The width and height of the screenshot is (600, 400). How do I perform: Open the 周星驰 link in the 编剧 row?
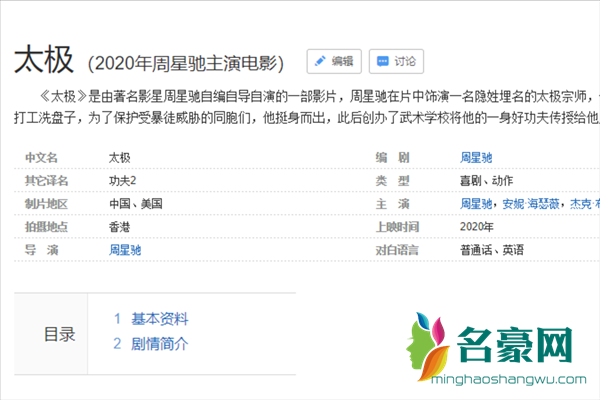(476, 158)
